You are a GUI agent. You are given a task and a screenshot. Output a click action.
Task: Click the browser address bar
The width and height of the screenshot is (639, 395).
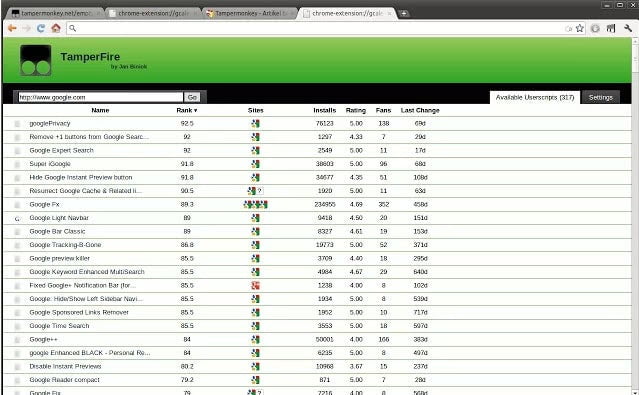point(318,28)
